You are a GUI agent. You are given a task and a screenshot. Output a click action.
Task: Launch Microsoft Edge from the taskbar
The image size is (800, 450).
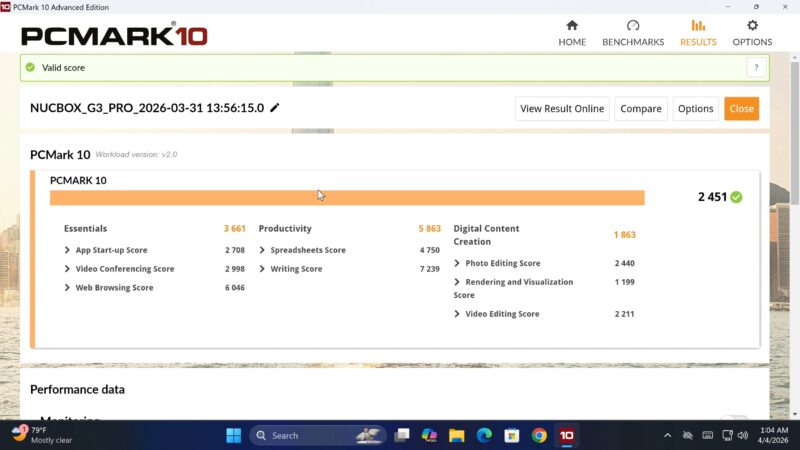[x=484, y=435]
